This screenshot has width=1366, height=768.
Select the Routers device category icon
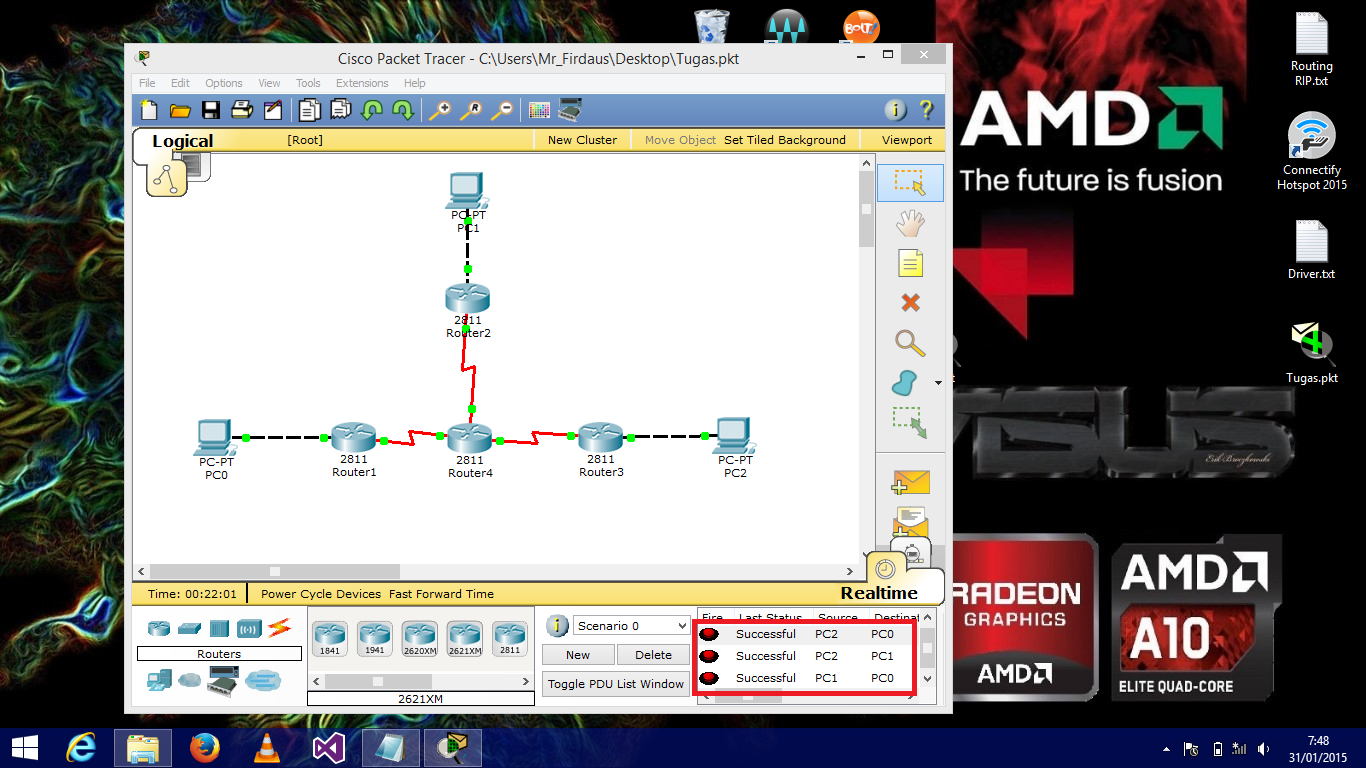(159, 628)
